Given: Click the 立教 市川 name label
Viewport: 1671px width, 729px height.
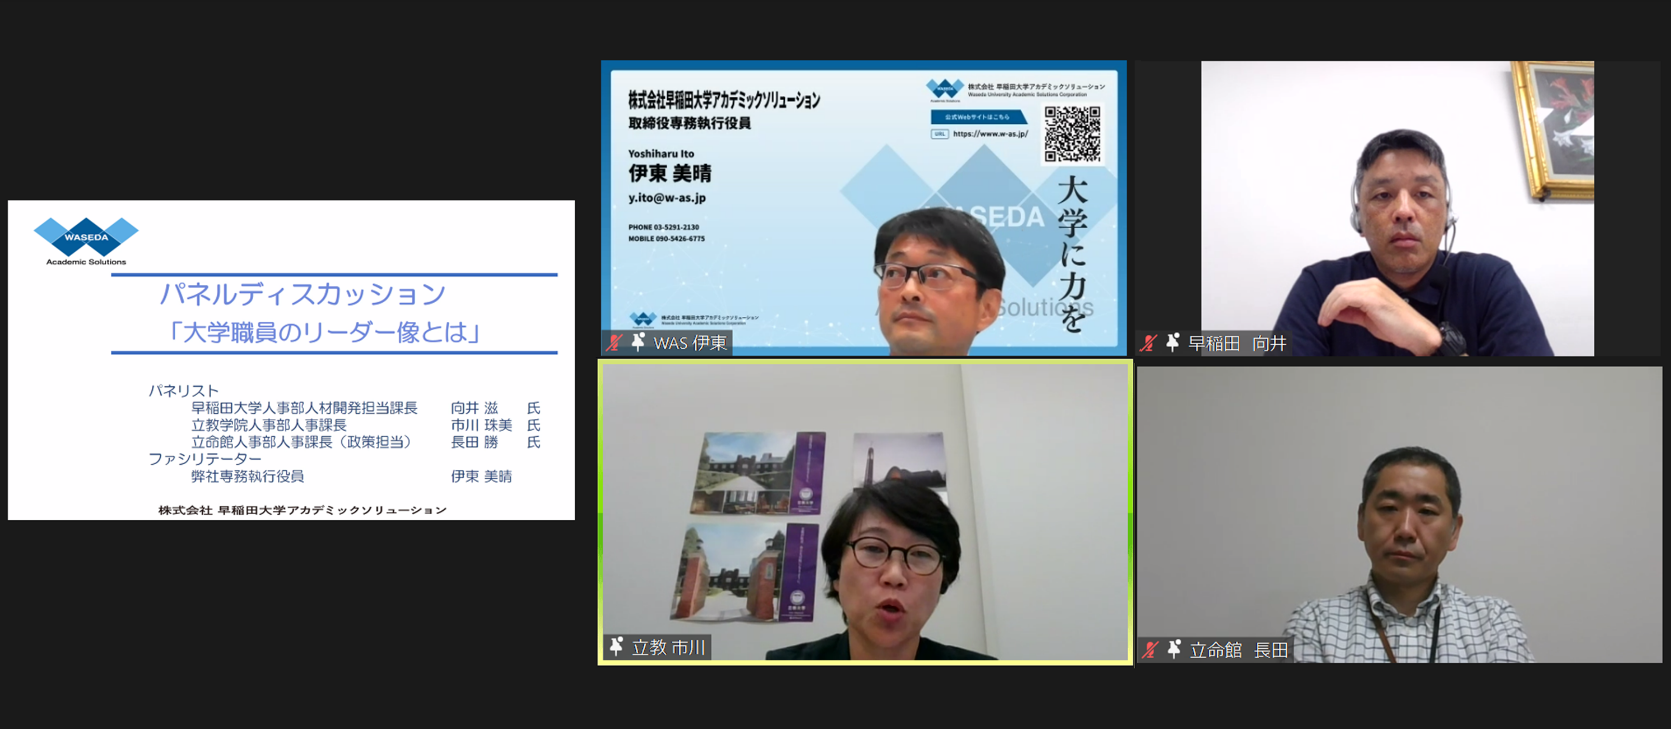Looking at the screenshot, I should click(x=669, y=648).
